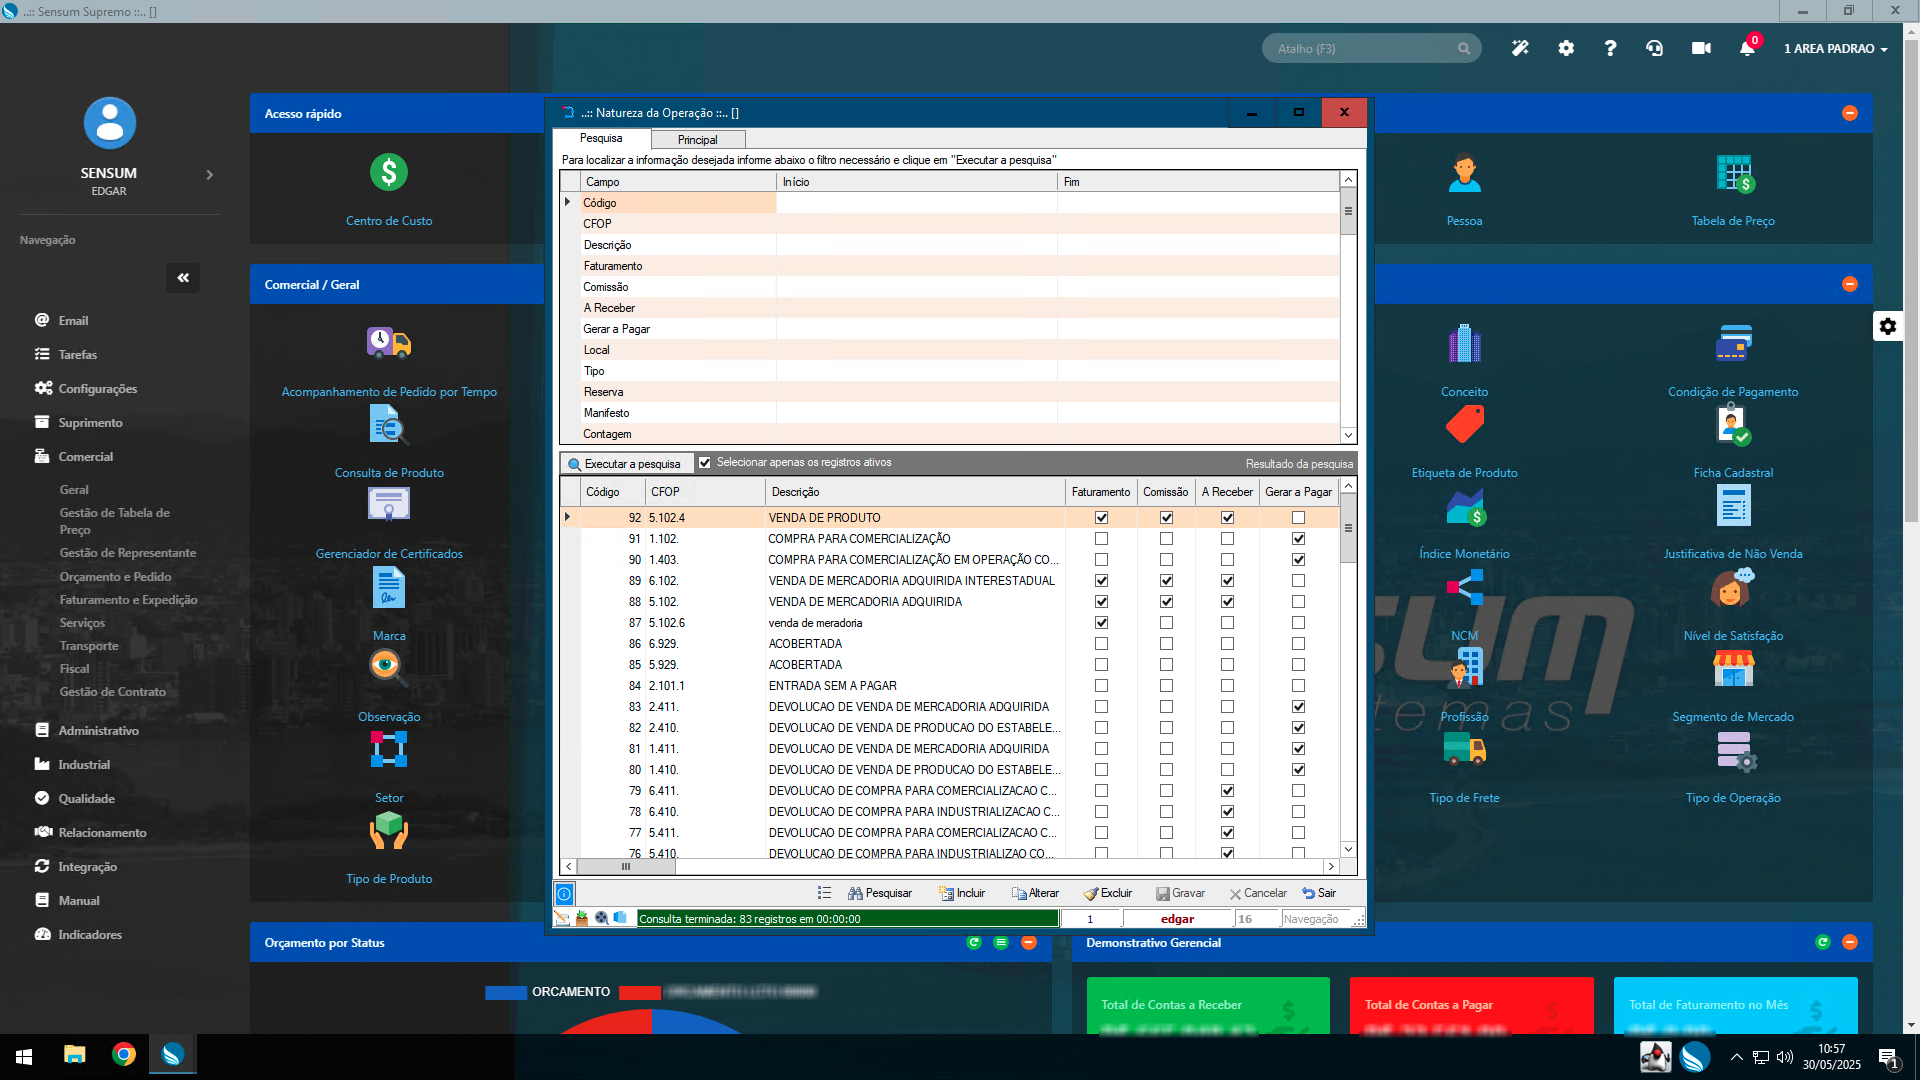Toggle Faturamento checkbox for venda de meradoria
This screenshot has height=1080, width=1920.
point(1101,623)
